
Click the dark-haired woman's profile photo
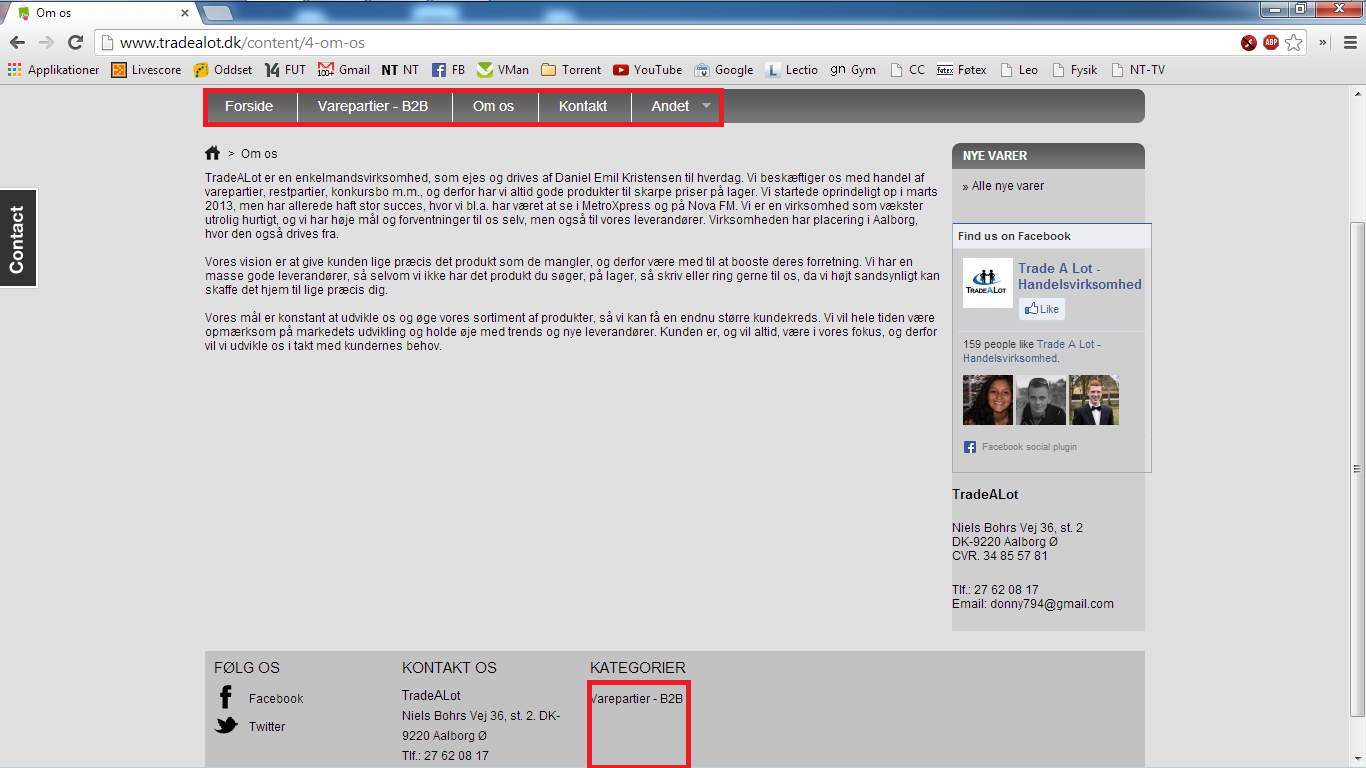988,400
